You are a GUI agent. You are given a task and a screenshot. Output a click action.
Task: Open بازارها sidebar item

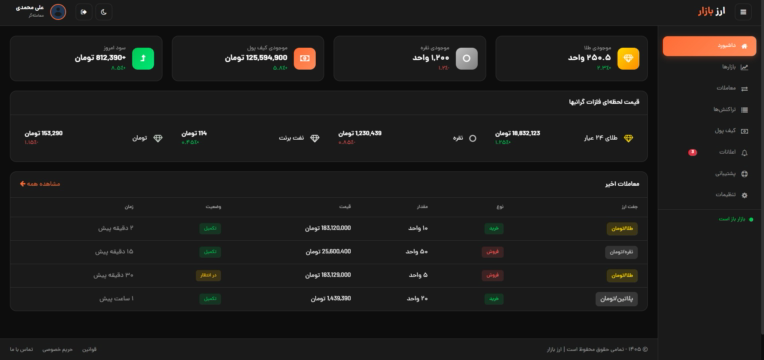click(709, 67)
